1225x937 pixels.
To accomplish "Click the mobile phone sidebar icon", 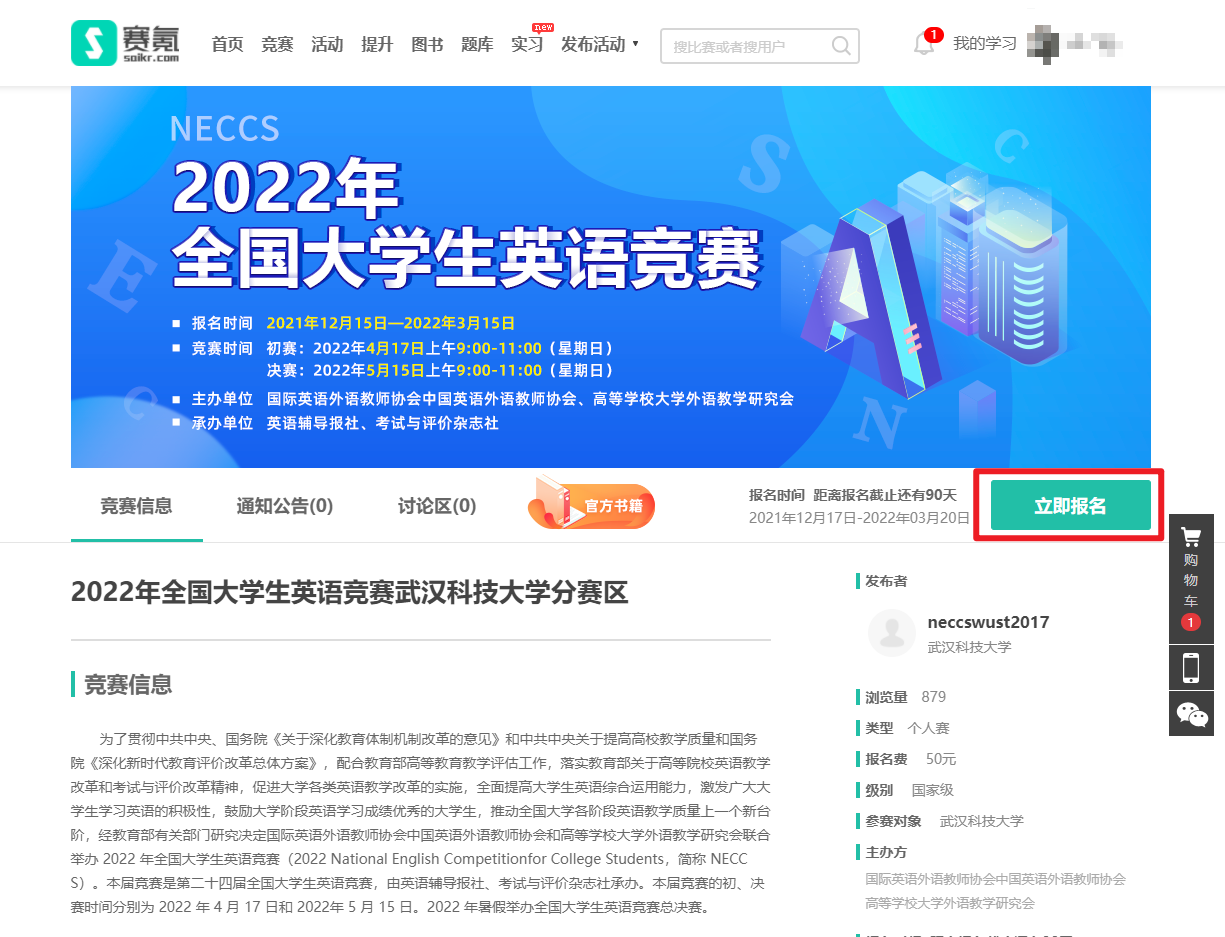I will (1191, 667).
